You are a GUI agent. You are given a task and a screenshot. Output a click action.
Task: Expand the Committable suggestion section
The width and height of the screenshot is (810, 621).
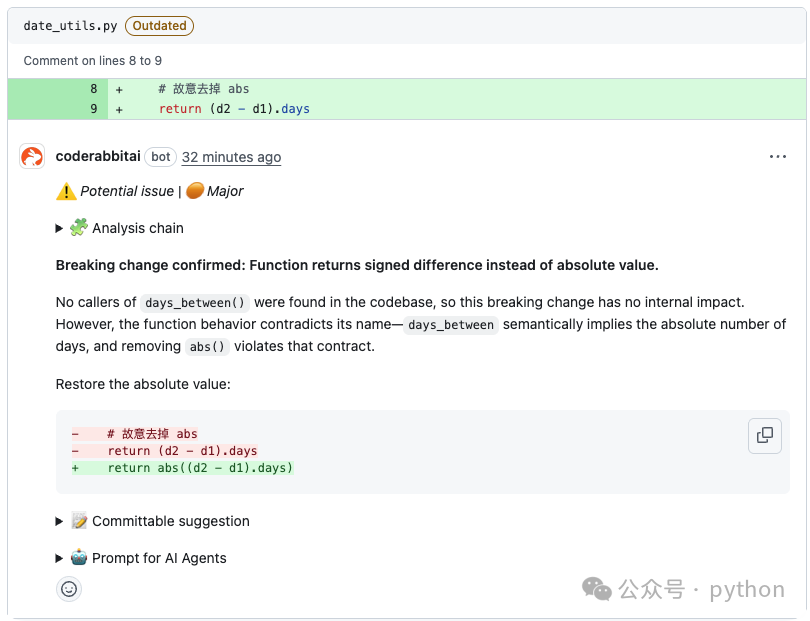(152, 521)
